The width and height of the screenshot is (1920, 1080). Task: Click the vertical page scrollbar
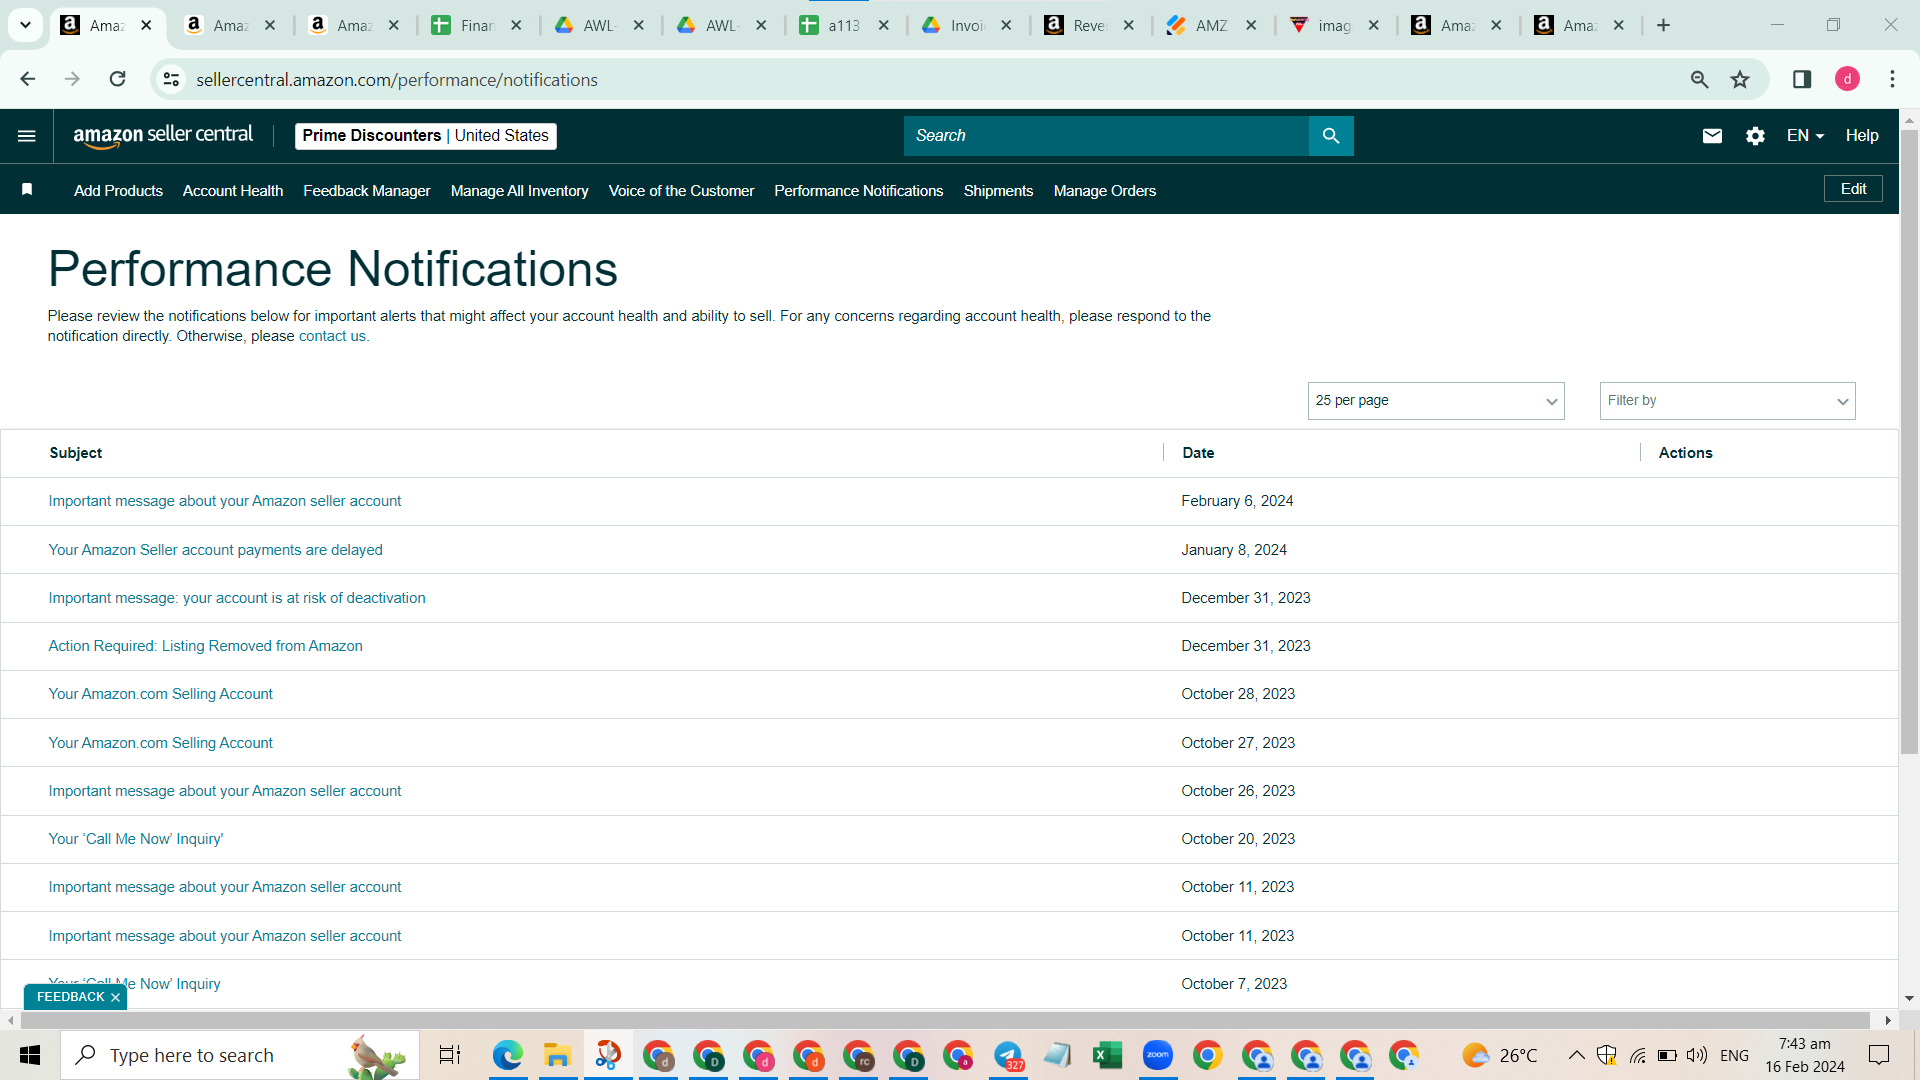[x=1909, y=440]
